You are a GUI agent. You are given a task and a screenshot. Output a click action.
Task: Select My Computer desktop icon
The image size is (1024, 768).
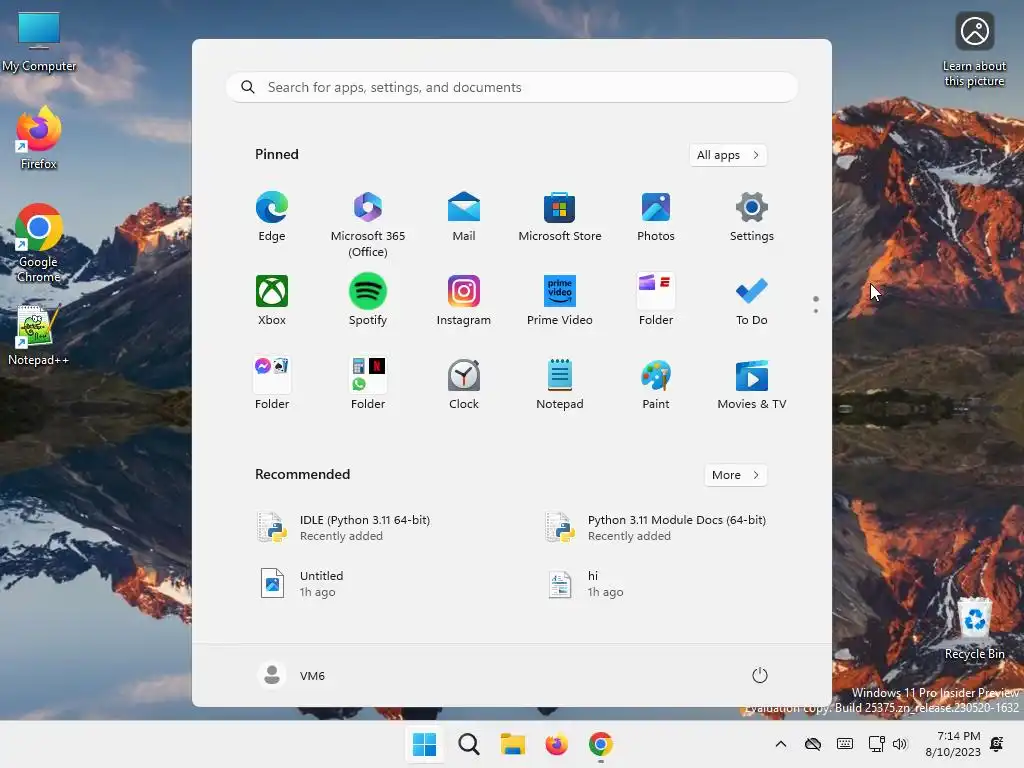tap(39, 42)
